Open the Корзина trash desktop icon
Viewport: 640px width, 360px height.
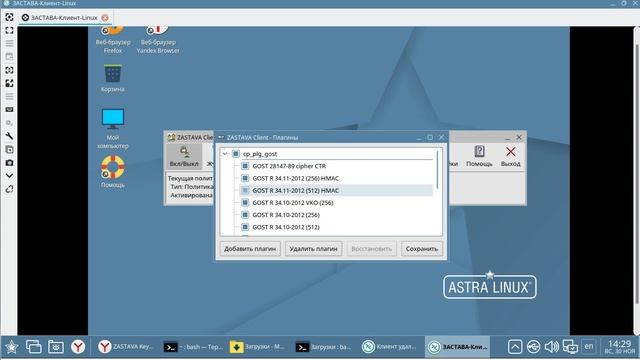(x=112, y=78)
